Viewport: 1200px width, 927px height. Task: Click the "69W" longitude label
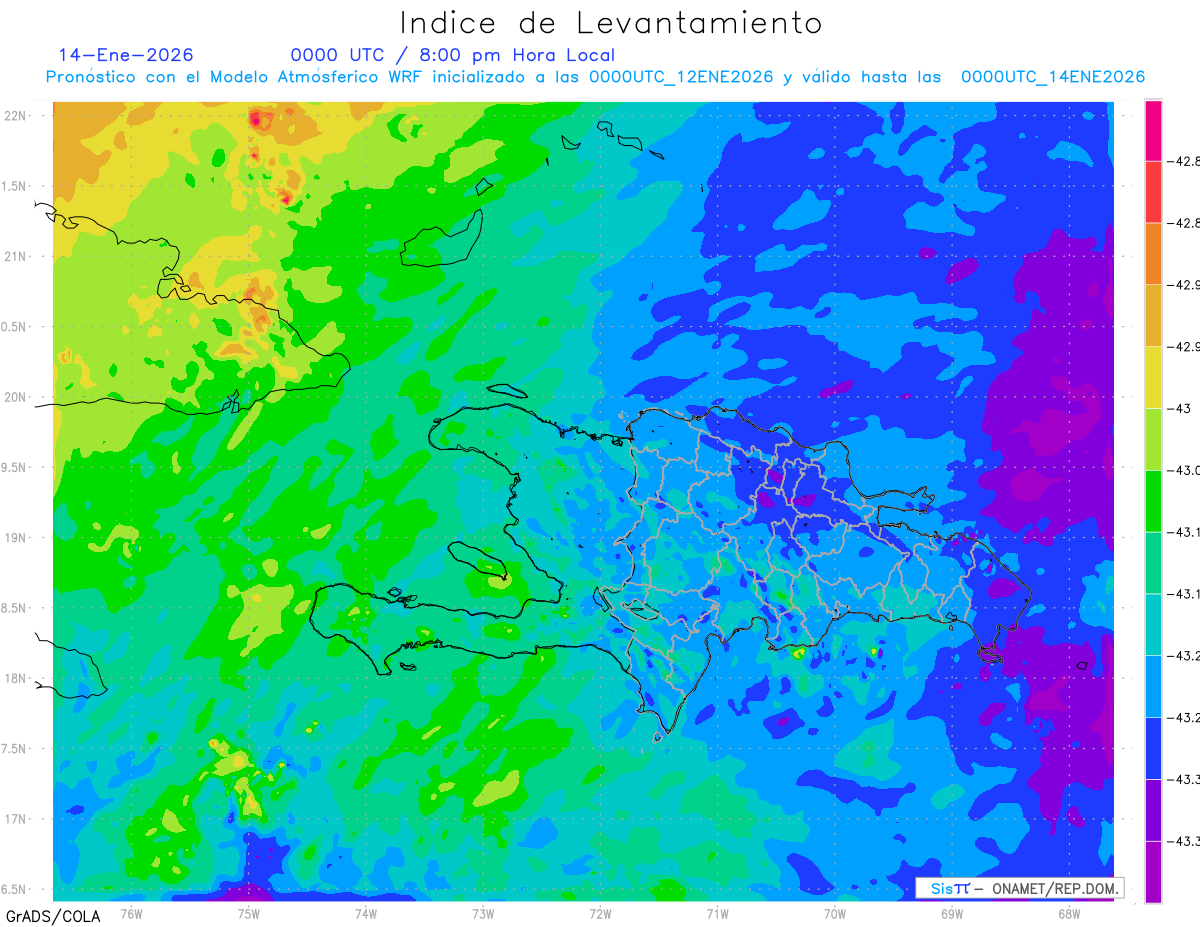952,913
